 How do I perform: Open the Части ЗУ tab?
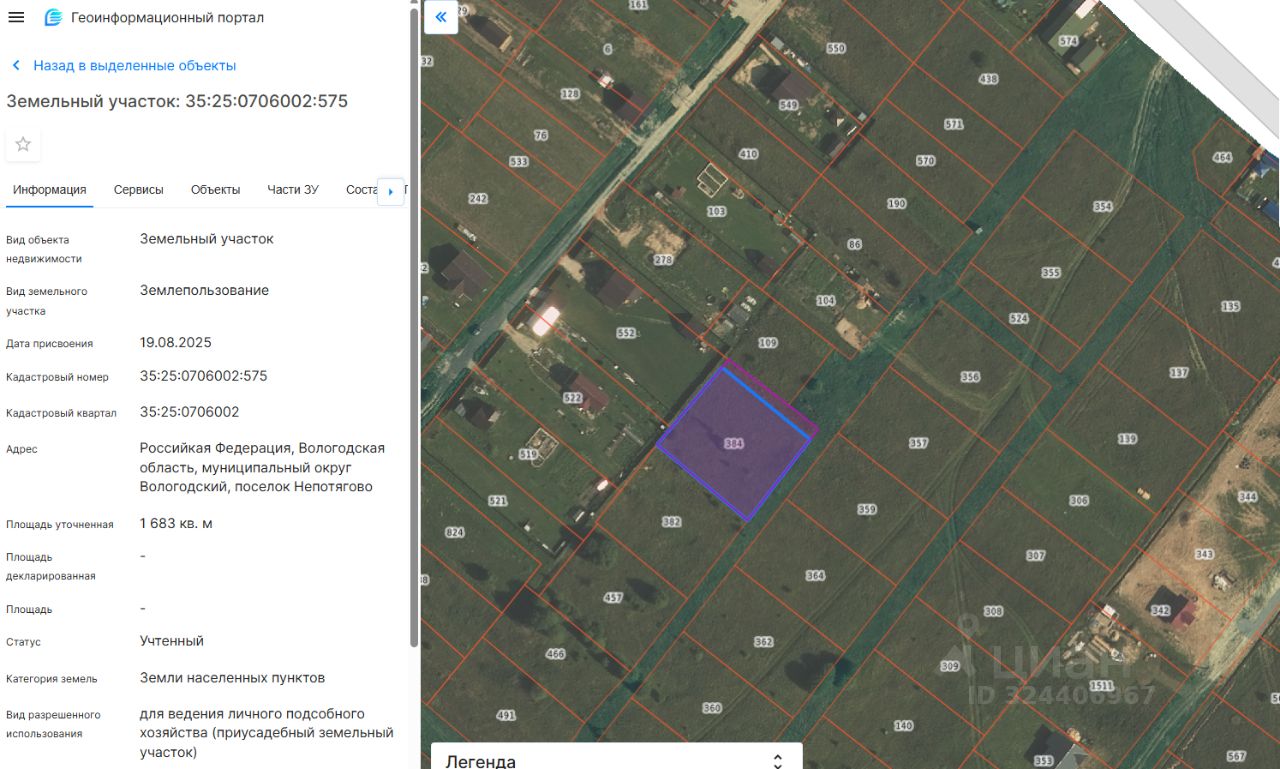[293, 190]
